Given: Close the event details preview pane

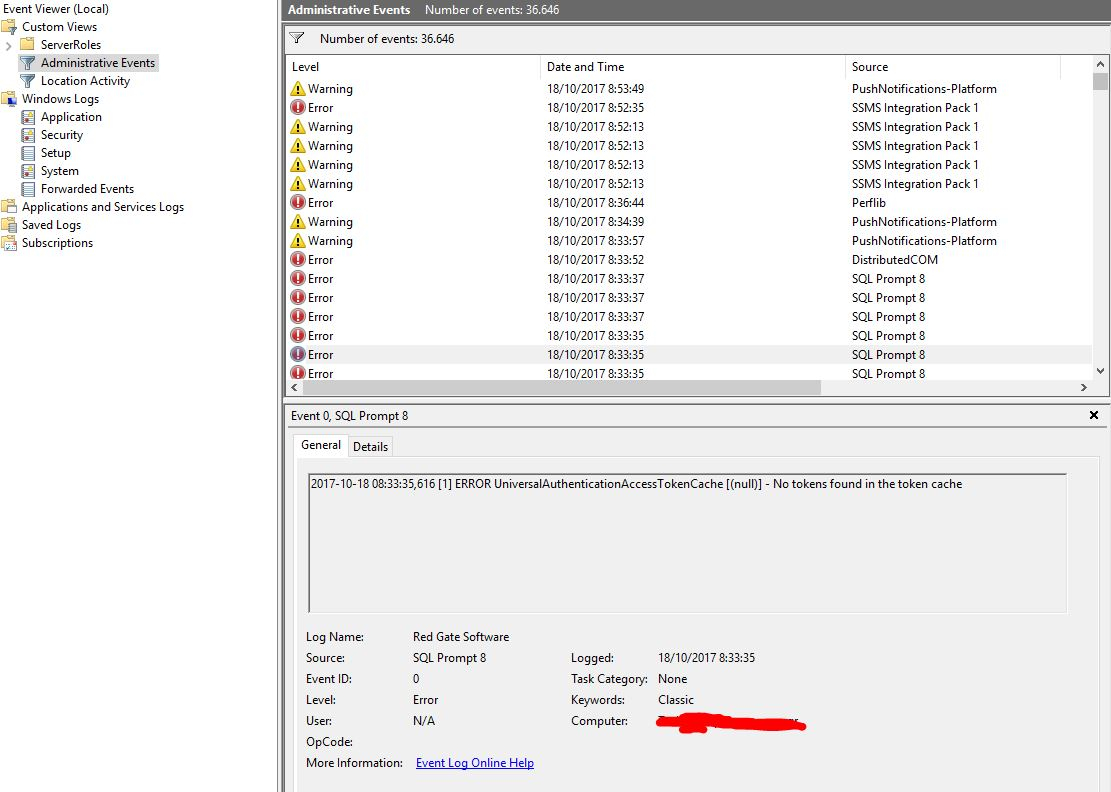Looking at the screenshot, I should point(1094,415).
